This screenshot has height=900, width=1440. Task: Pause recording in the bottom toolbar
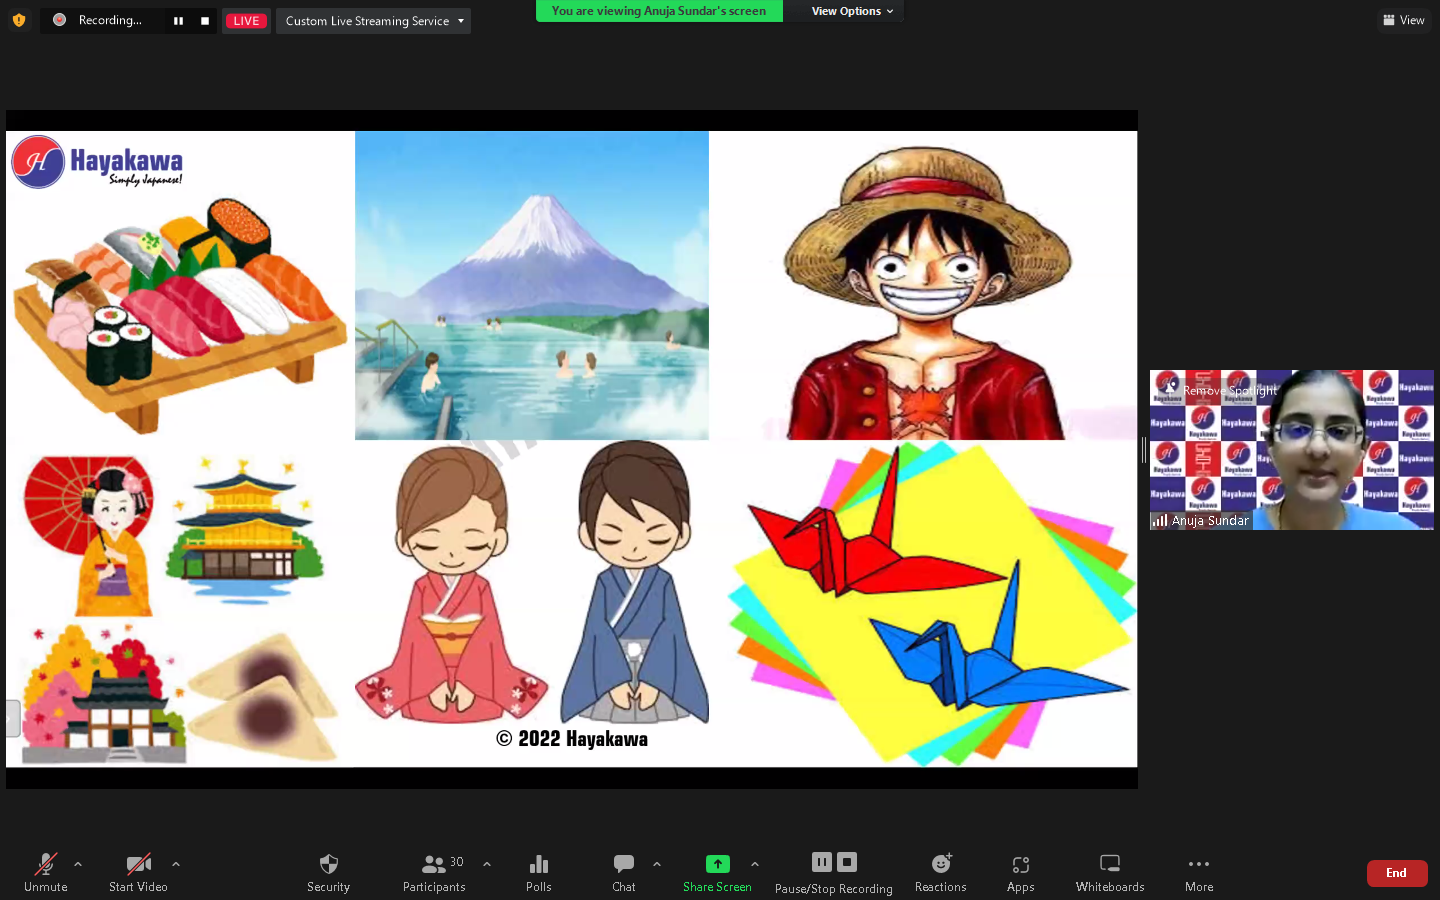pyautogui.click(x=822, y=862)
